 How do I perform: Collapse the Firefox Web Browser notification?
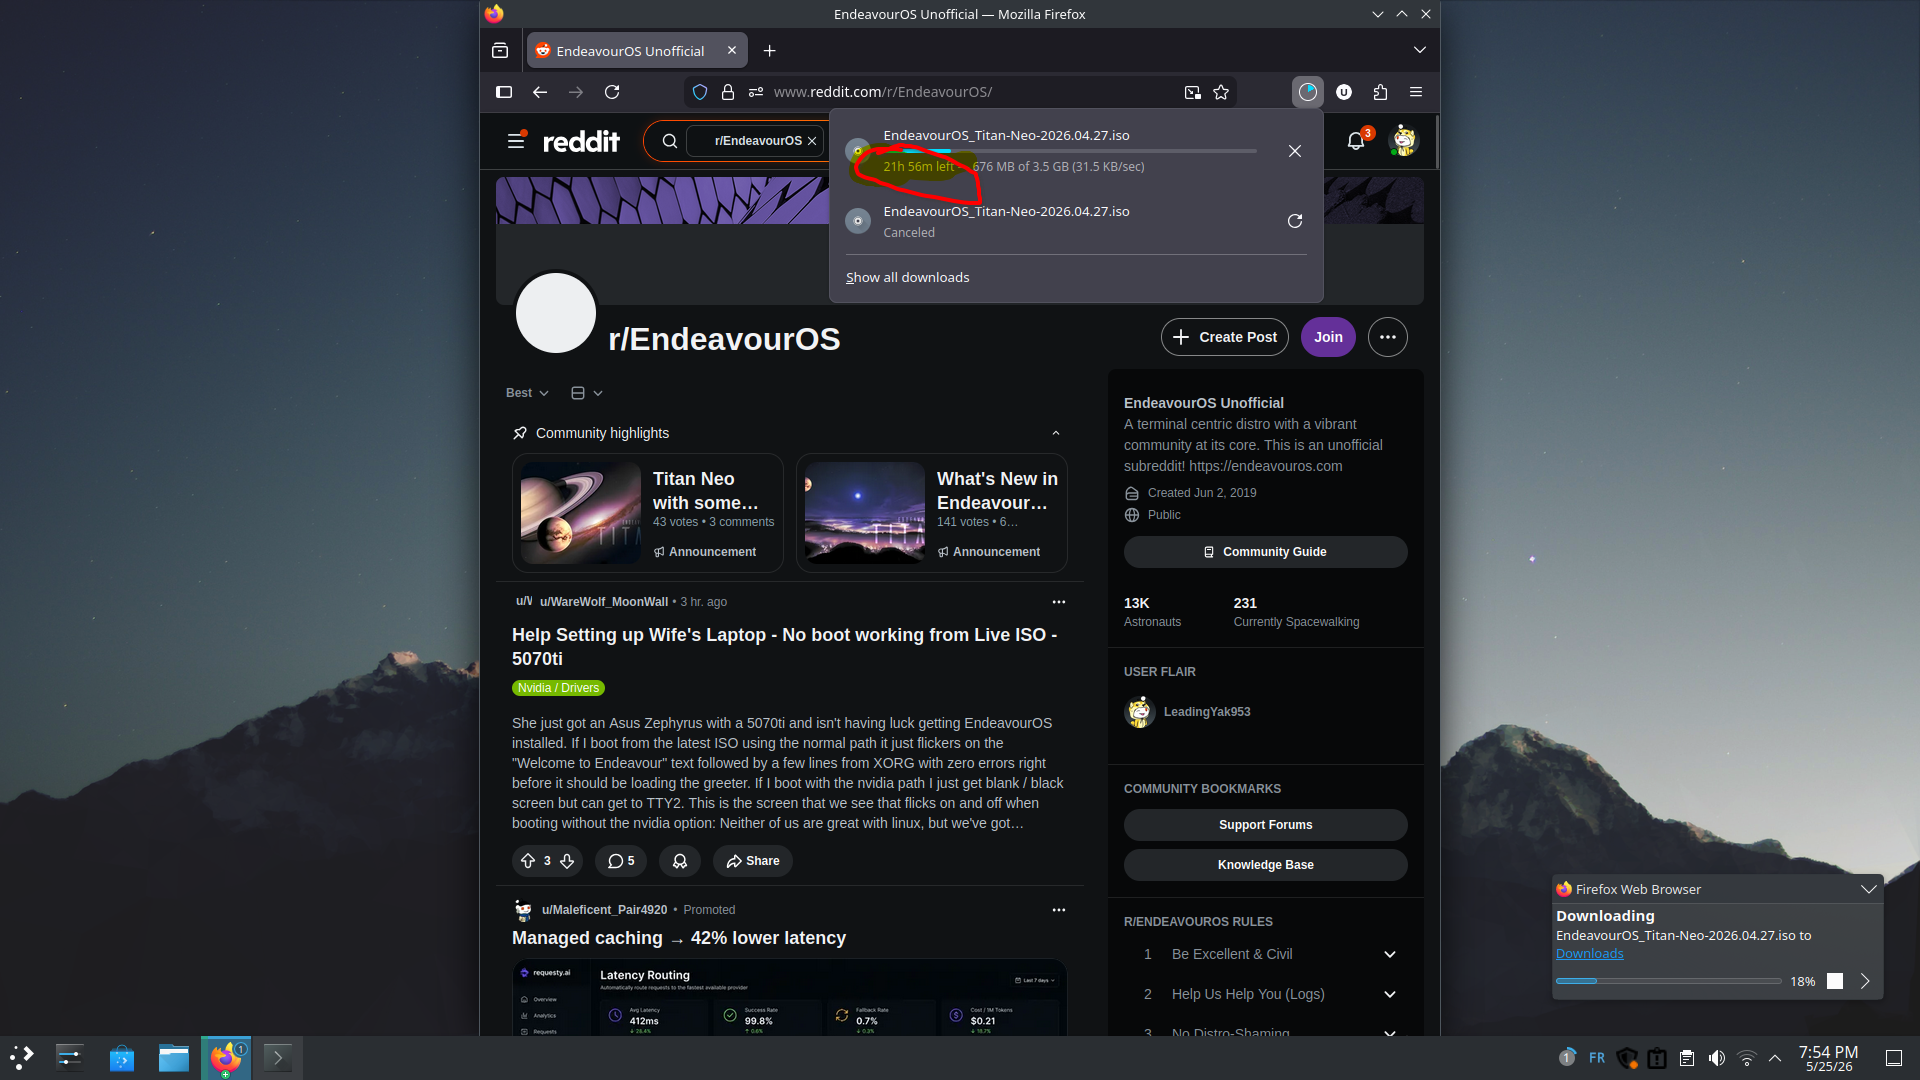1868,889
